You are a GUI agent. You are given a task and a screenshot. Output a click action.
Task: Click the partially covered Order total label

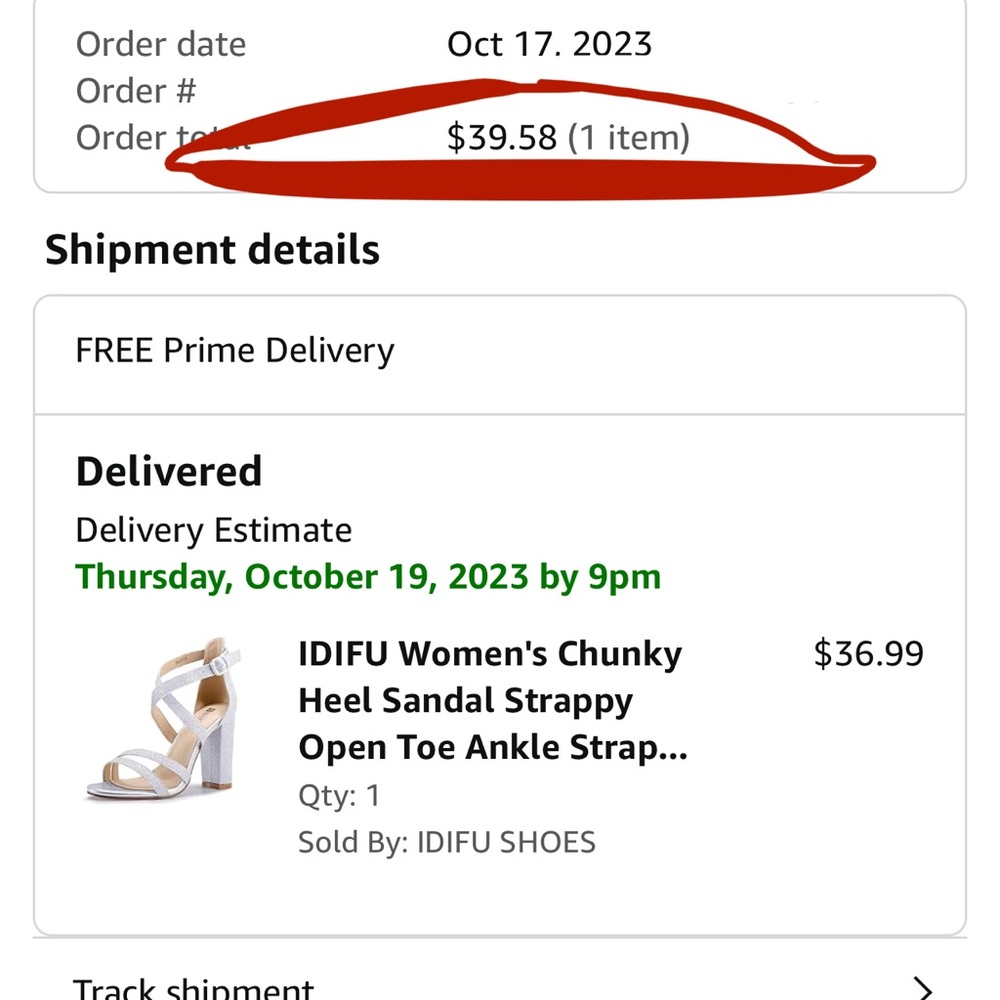click(121, 137)
